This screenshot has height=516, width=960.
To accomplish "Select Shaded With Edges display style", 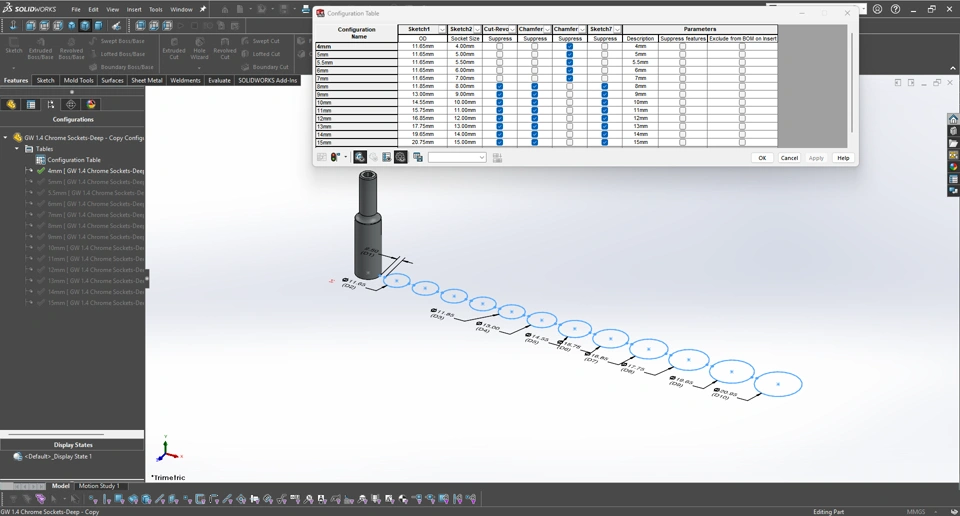I will point(85,26).
